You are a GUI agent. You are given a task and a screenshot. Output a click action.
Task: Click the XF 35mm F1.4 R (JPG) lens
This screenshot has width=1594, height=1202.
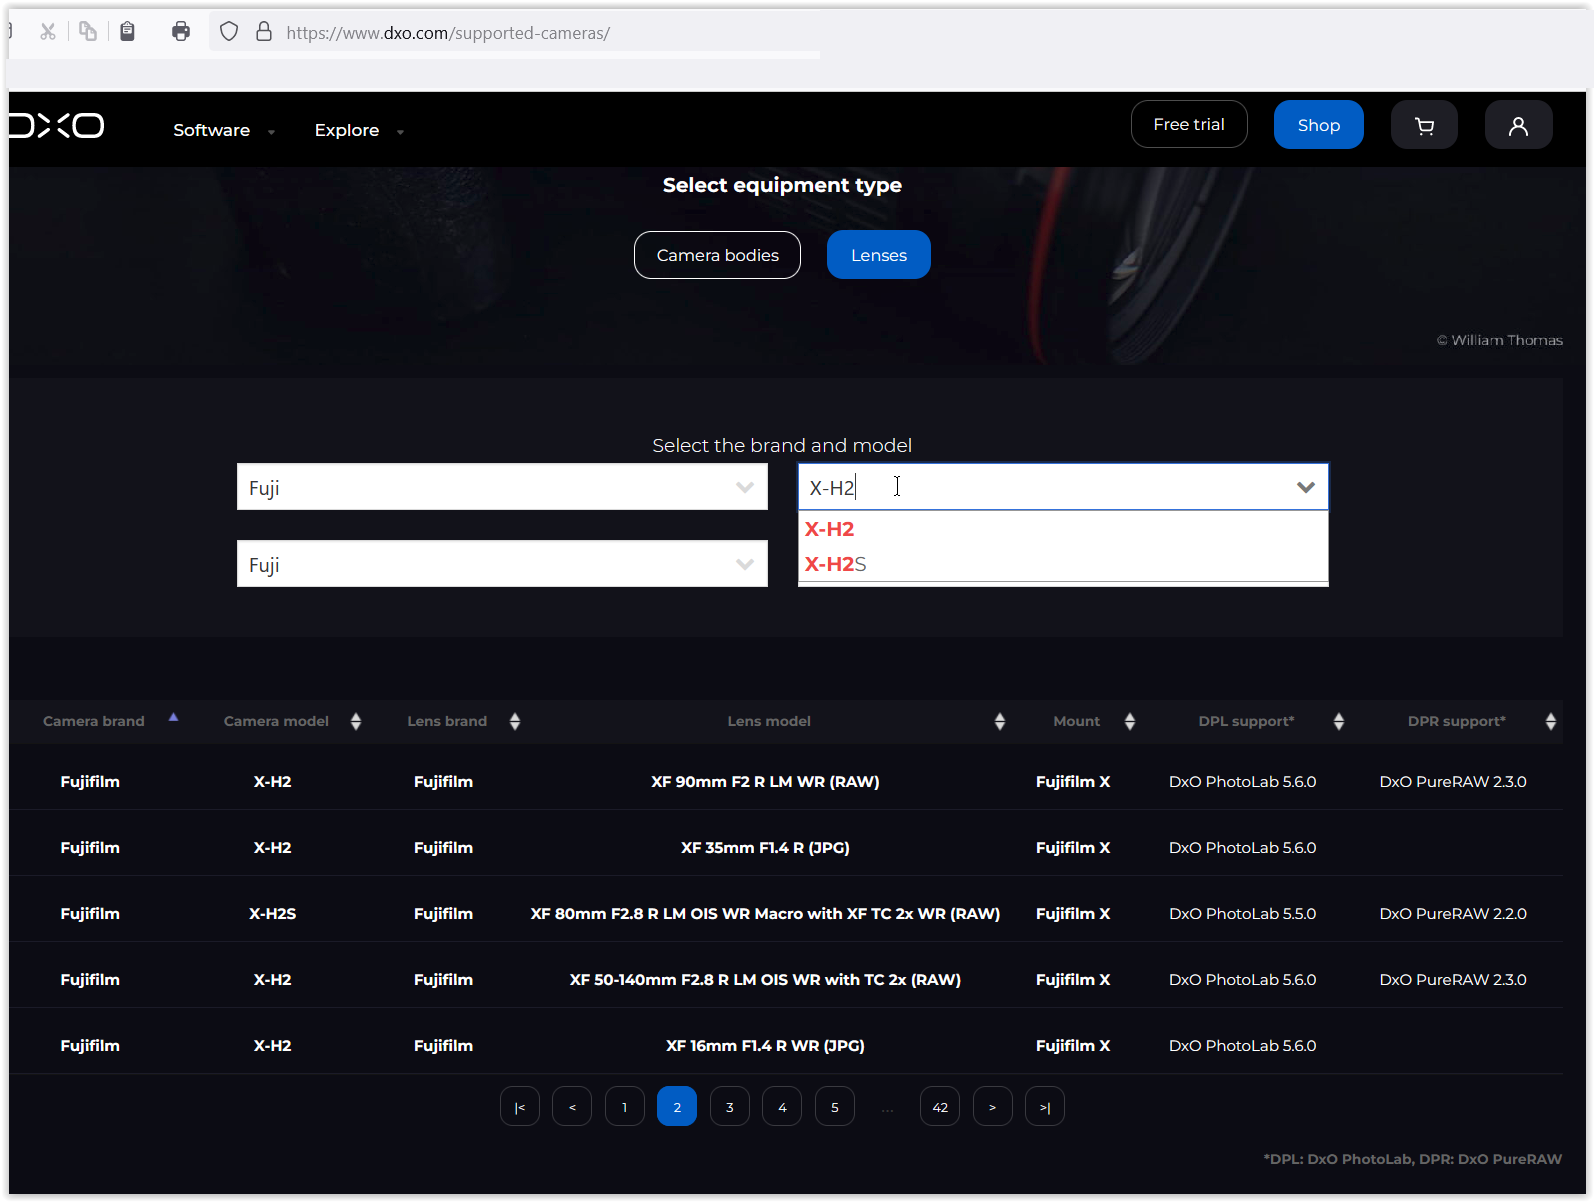pos(765,848)
